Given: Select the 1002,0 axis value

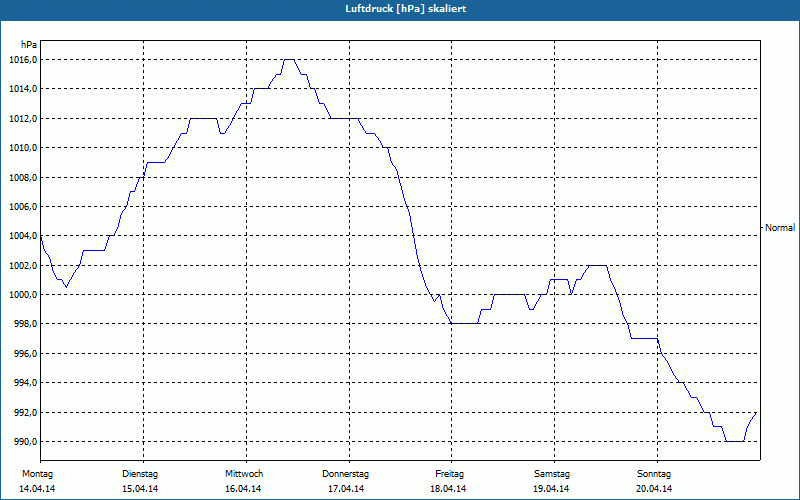Looking at the screenshot, I should click(23, 265).
